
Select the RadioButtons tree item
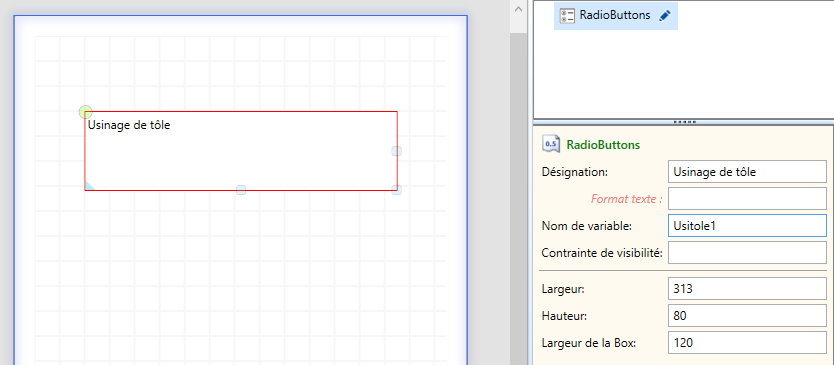point(615,15)
